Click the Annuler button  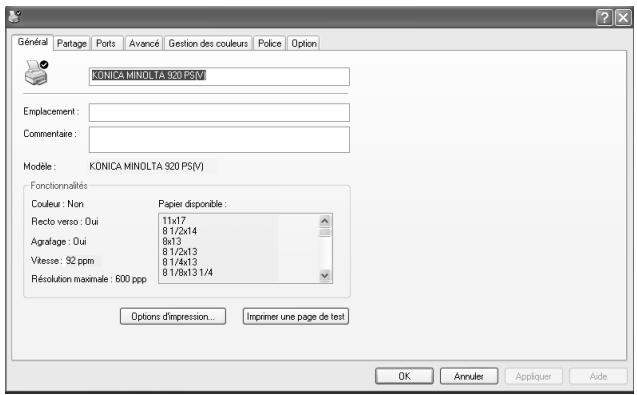pyautogui.click(x=469, y=376)
